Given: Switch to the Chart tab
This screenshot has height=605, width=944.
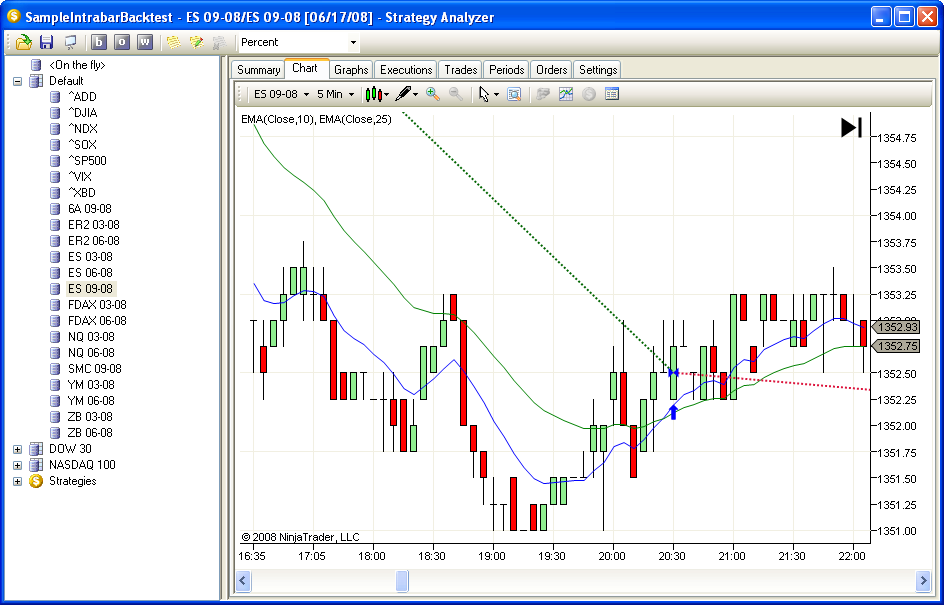Looking at the screenshot, I should coord(305,68).
